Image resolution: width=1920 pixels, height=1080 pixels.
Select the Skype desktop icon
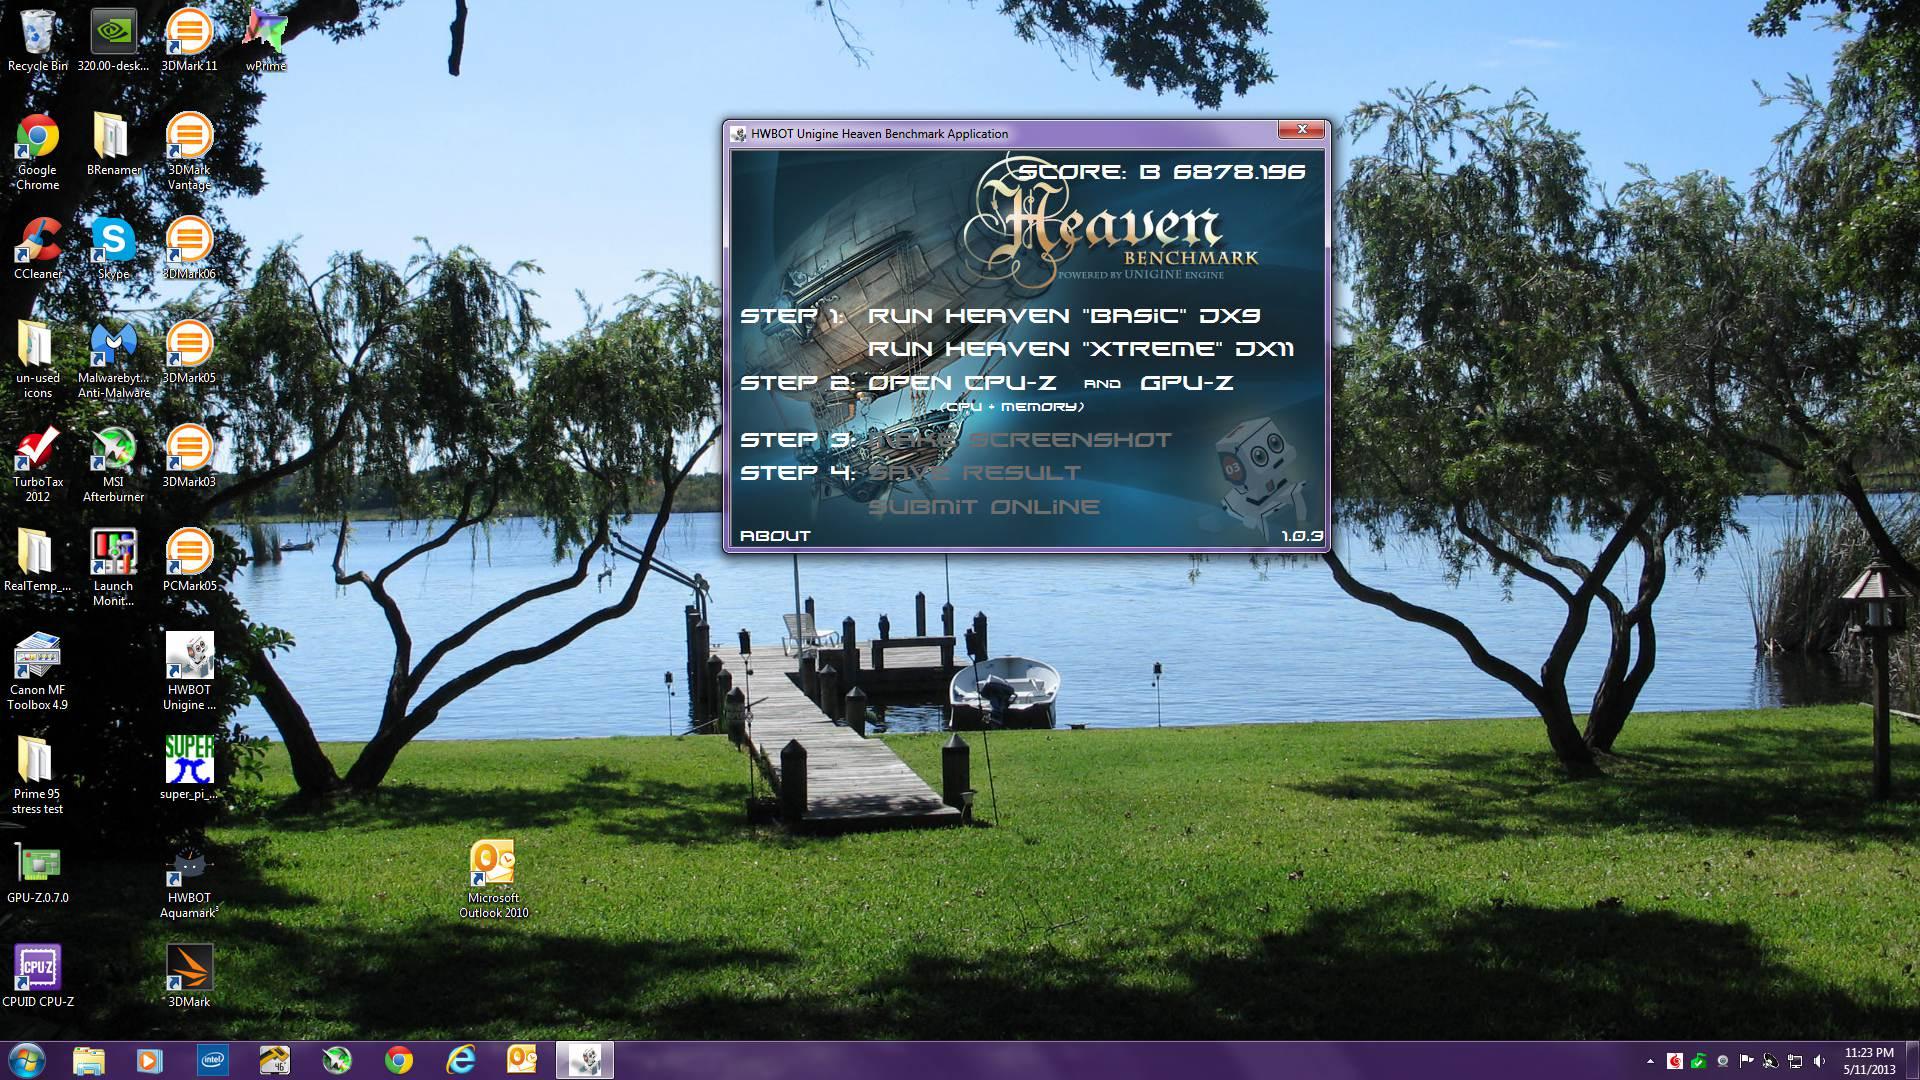coord(113,249)
